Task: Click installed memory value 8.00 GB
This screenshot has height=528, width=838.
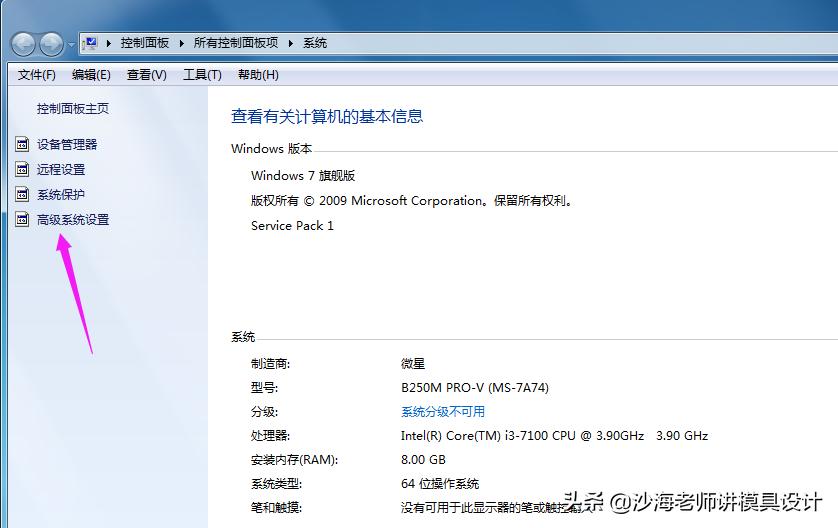Action: (x=423, y=460)
